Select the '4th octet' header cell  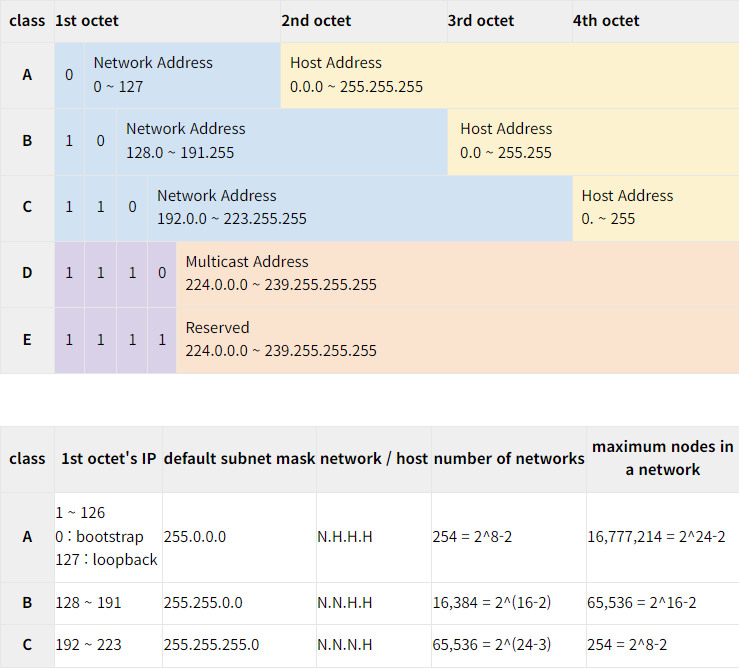(656, 21)
